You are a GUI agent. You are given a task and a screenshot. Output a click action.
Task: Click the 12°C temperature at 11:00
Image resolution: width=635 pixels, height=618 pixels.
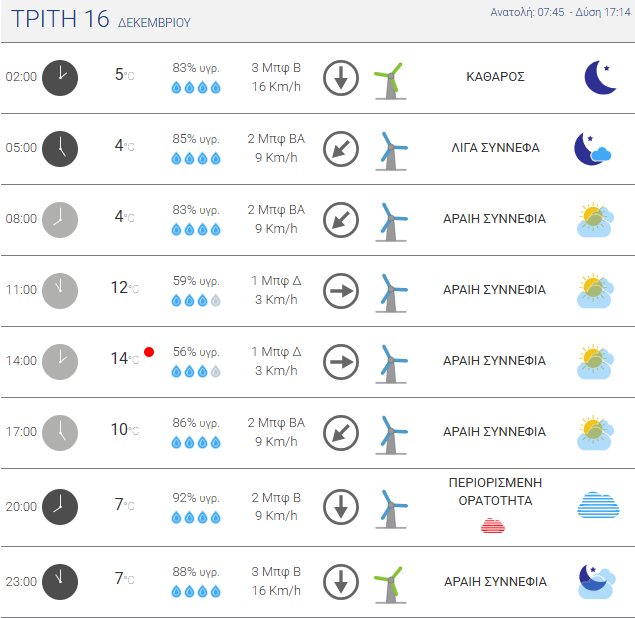(x=121, y=288)
